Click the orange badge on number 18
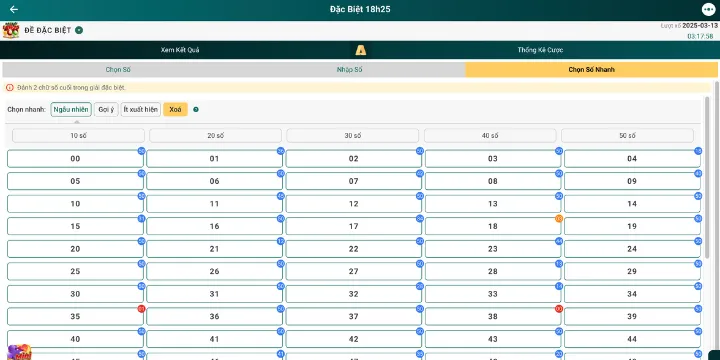The width and height of the screenshot is (720, 360). (x=559, y=219)
